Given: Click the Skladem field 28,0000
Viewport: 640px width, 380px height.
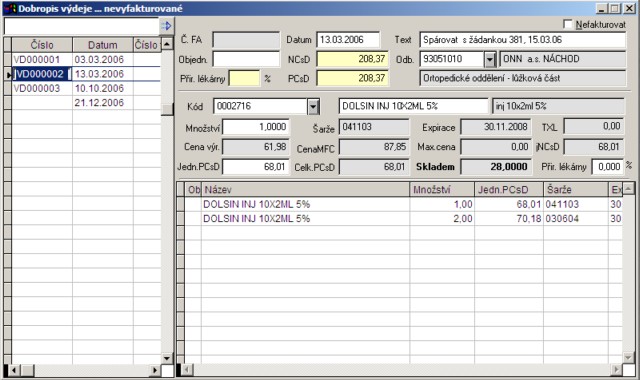Looking at the screenshot, I should 496,167.
